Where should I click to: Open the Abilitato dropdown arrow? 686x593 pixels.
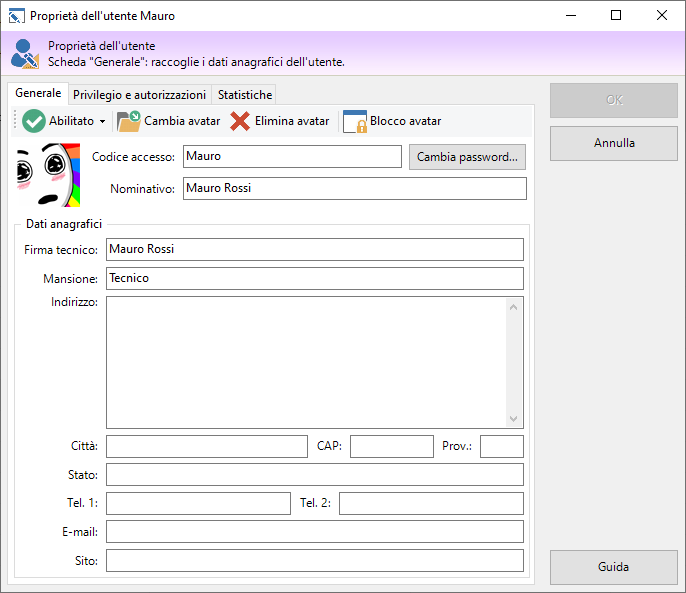(x=102, y=122)
